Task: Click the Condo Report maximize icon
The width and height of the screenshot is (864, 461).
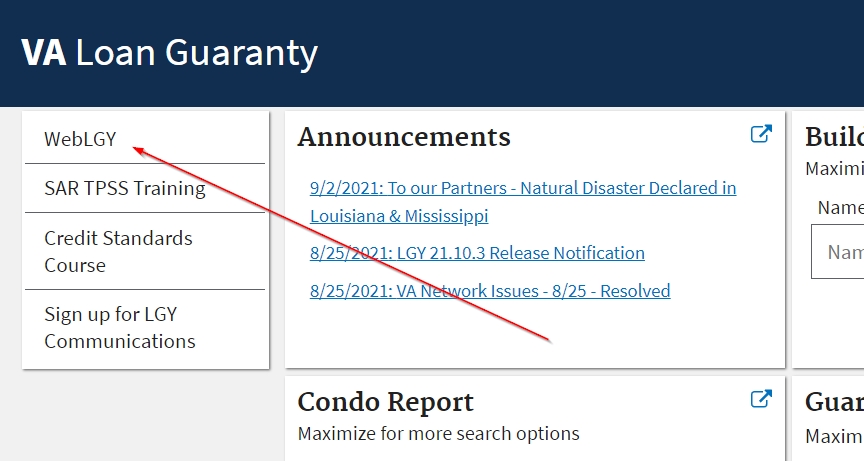Action: click(x=761, y=399)
